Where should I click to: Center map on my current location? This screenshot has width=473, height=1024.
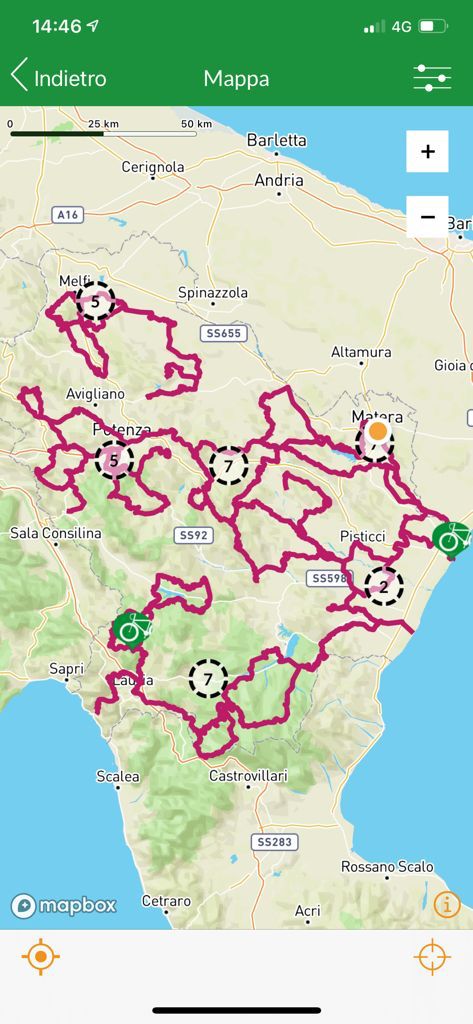pos(41,957)
